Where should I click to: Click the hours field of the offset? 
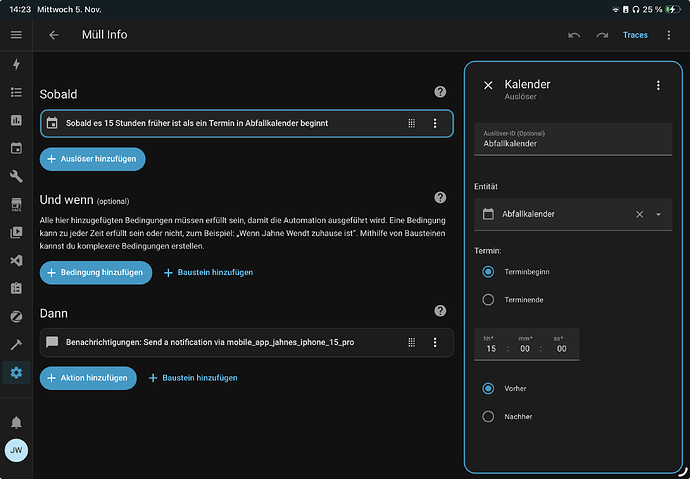(x=491, y=348)
